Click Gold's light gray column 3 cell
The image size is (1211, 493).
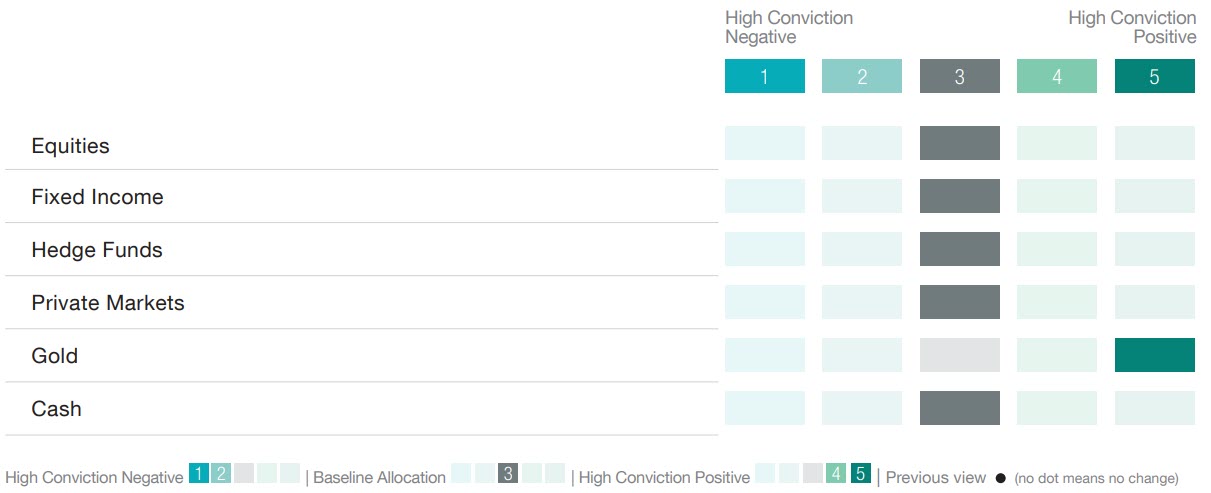[x=959, y=355]
